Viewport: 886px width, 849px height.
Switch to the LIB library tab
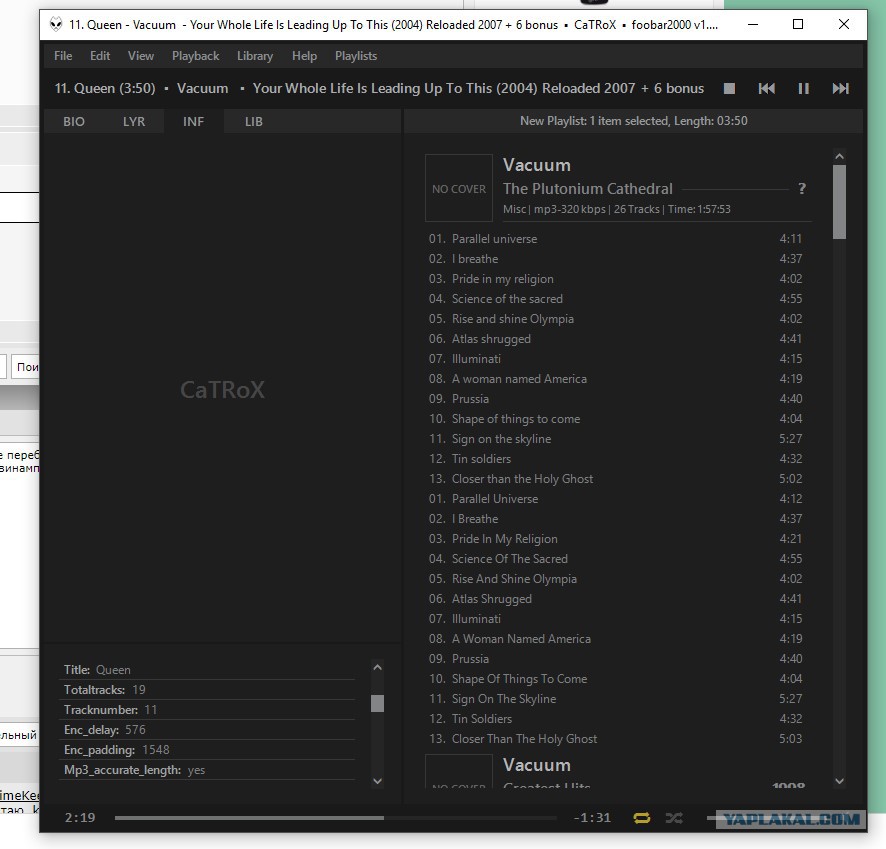254,121
